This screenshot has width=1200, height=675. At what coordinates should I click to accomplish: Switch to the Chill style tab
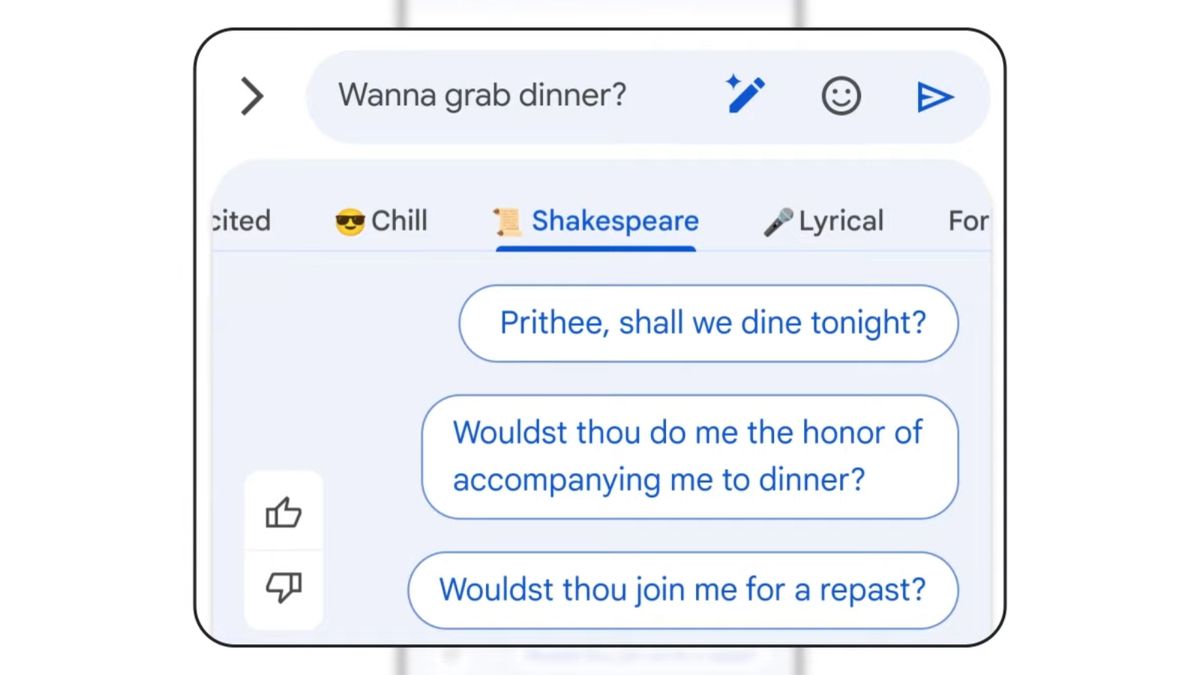coord(382,220)
